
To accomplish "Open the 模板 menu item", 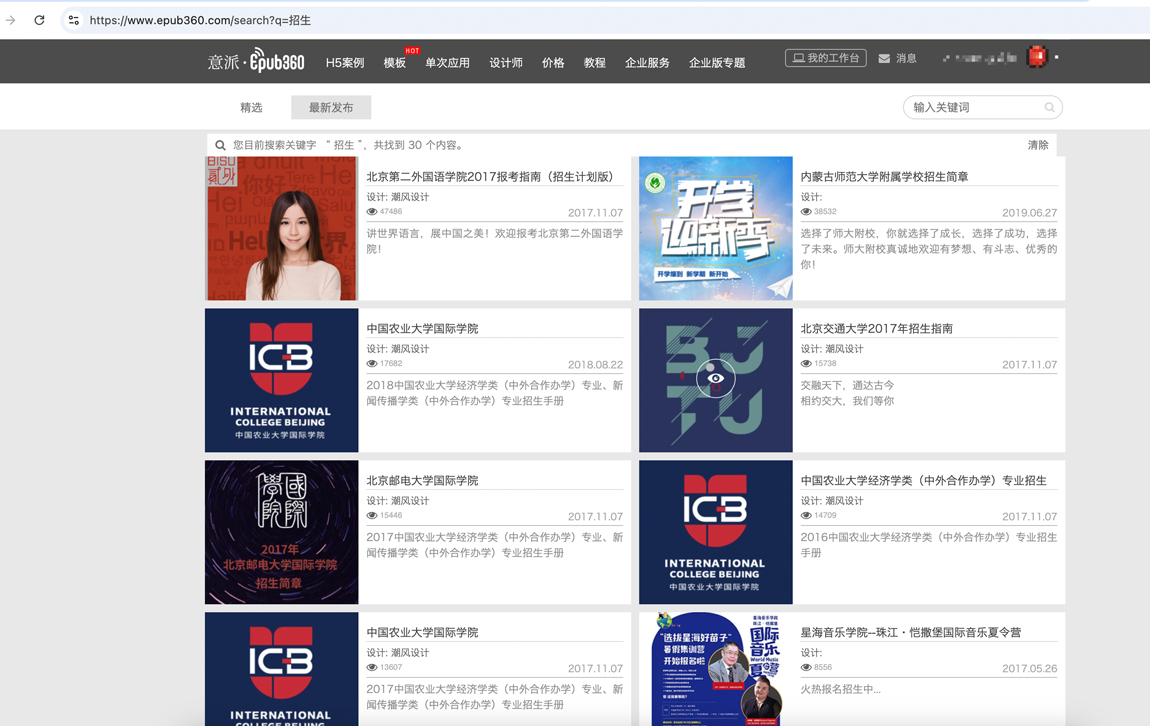I will [x=395, y=63].
